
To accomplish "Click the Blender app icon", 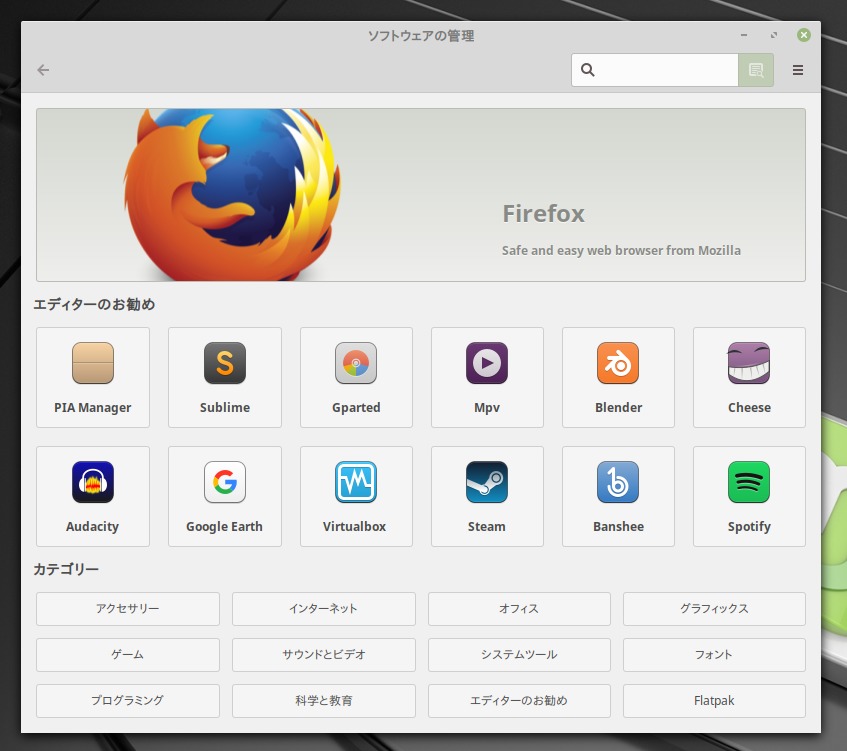I will pyautogui.click(x=618, y=363).
